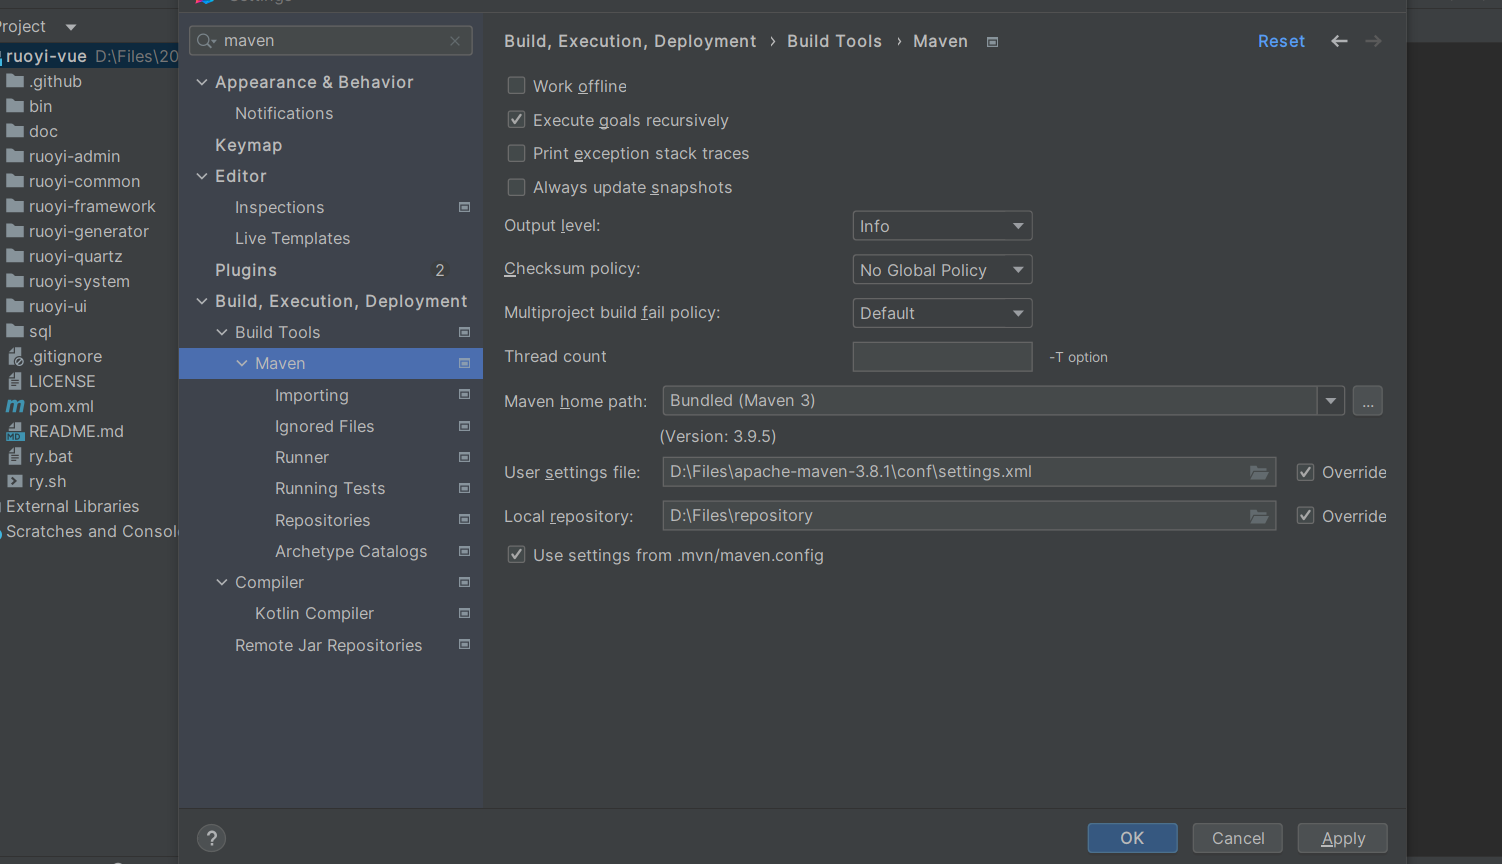Image resolution: width=1502 pixels, height=864 pixels.
Task: Click project-level icon next to Remote Jar Repositories
Action: coord(464,645)
